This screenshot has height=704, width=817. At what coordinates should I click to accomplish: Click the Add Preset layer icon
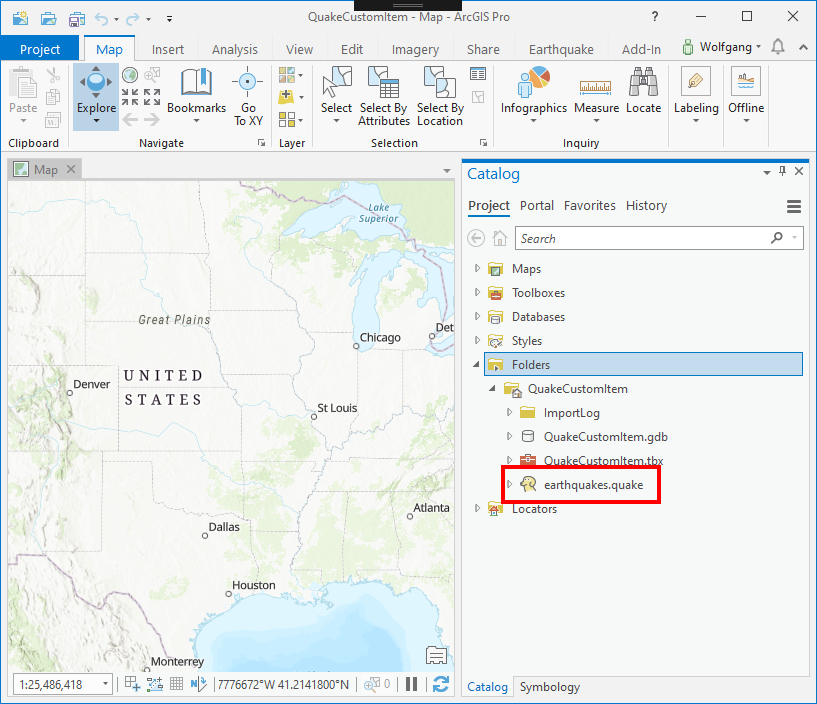click(x=287, y=119)
